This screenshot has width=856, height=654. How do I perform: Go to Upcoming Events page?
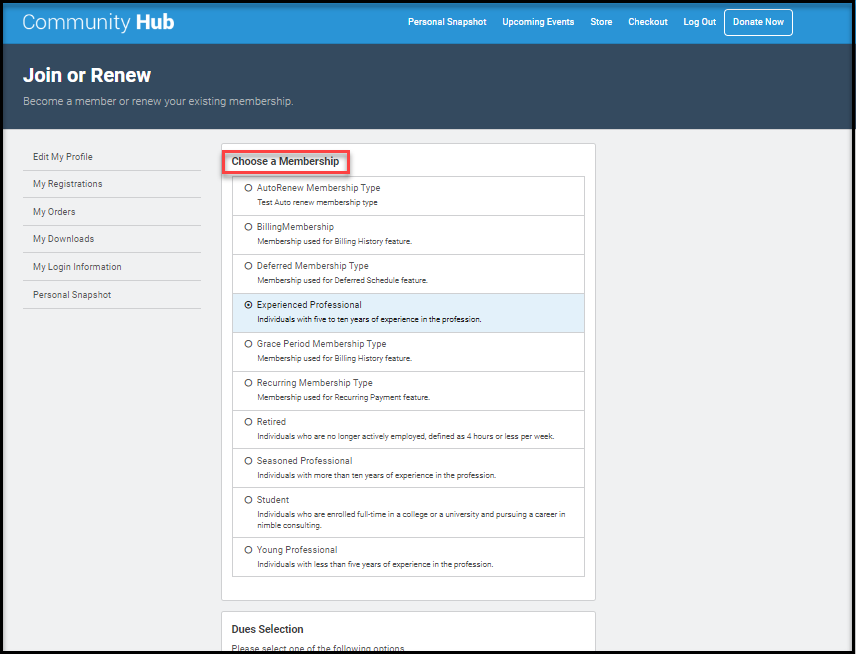click(x=538, y=22)
